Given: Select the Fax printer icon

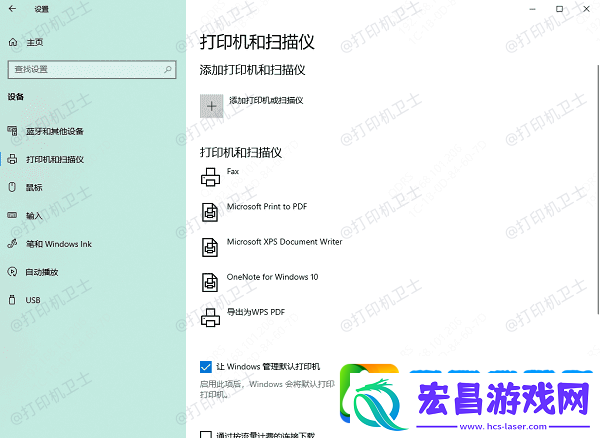Looking at the screenshot, I should (210, 177).
